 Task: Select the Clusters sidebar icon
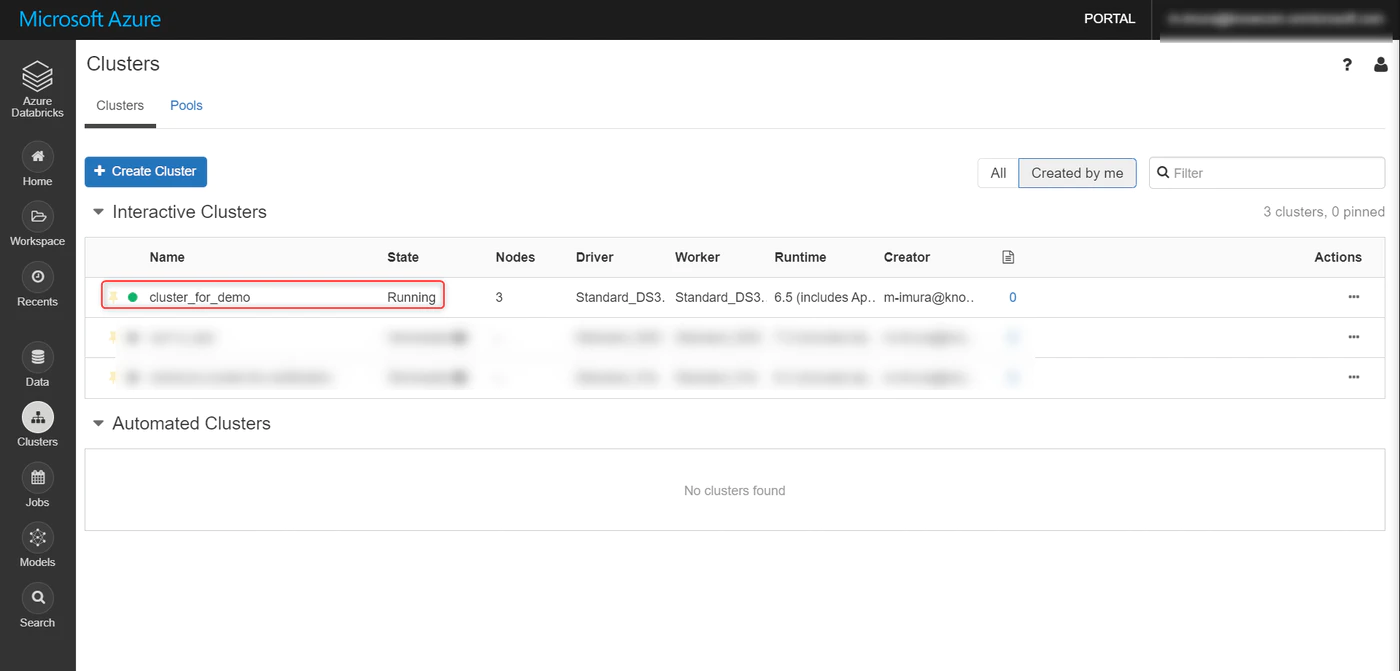click(37, 417)
